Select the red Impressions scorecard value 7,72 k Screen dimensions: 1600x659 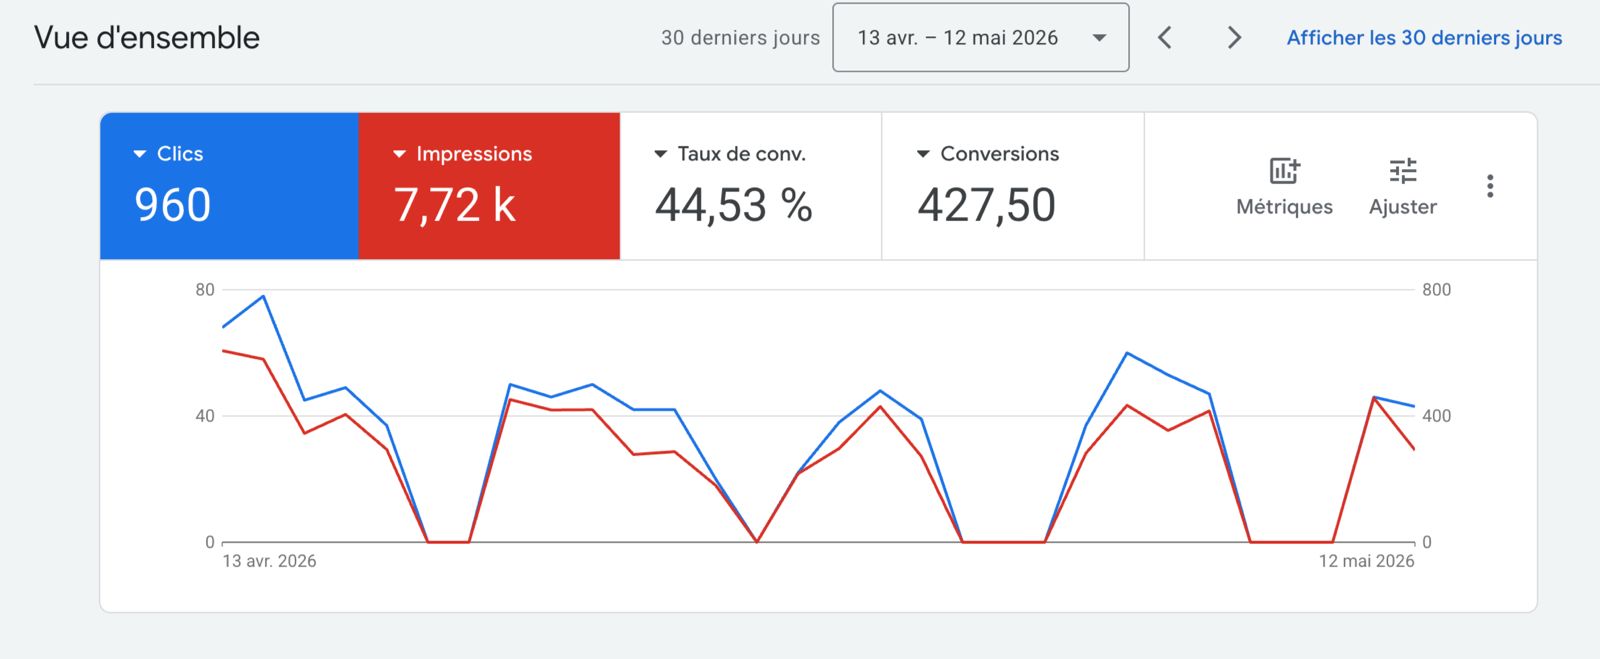pyautogui.click(x=455, y=205)
